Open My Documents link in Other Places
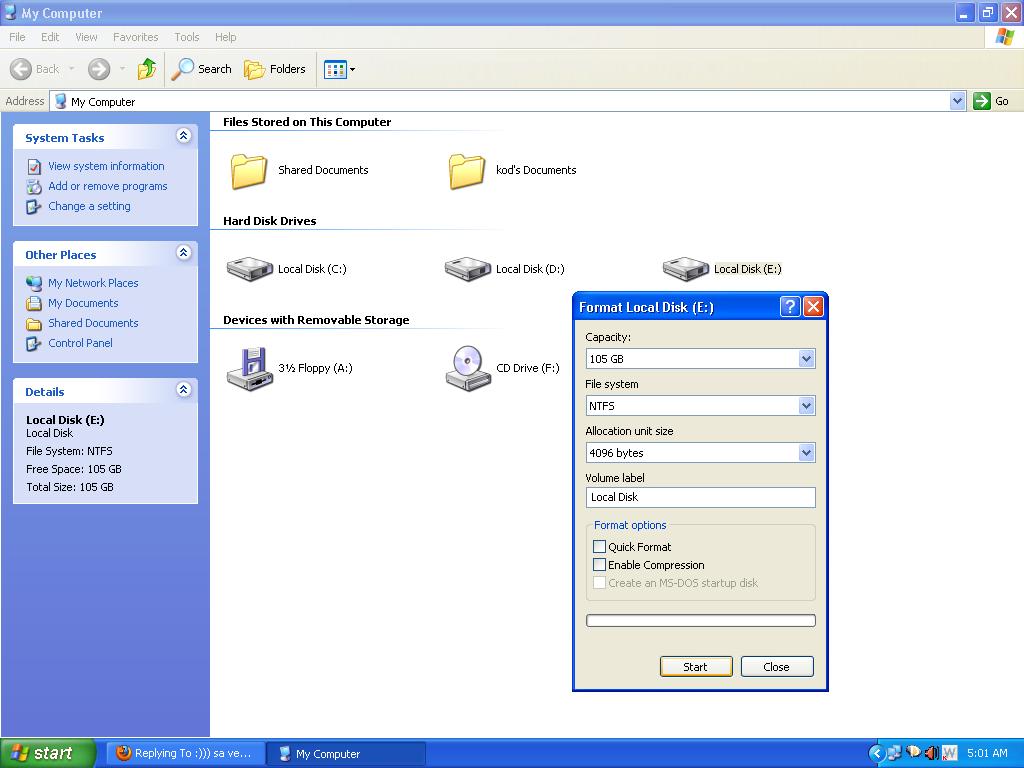The width and height of the screenshot is (1024, 768). click(x=83, y=303)
